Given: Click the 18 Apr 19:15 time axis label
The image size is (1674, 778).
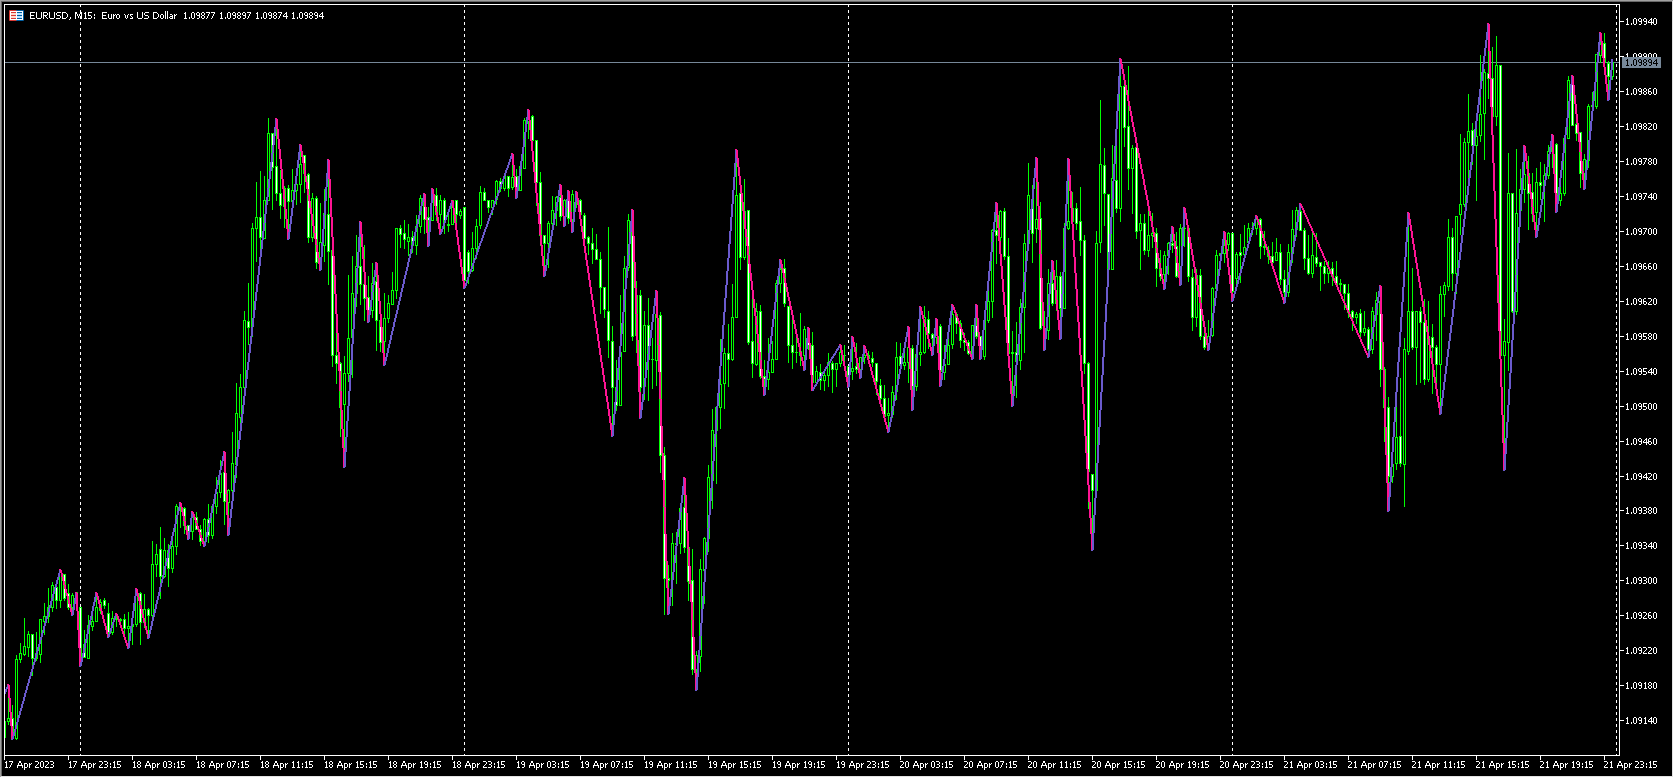Looking at the screenshot, I should click(x=415, y=765).
